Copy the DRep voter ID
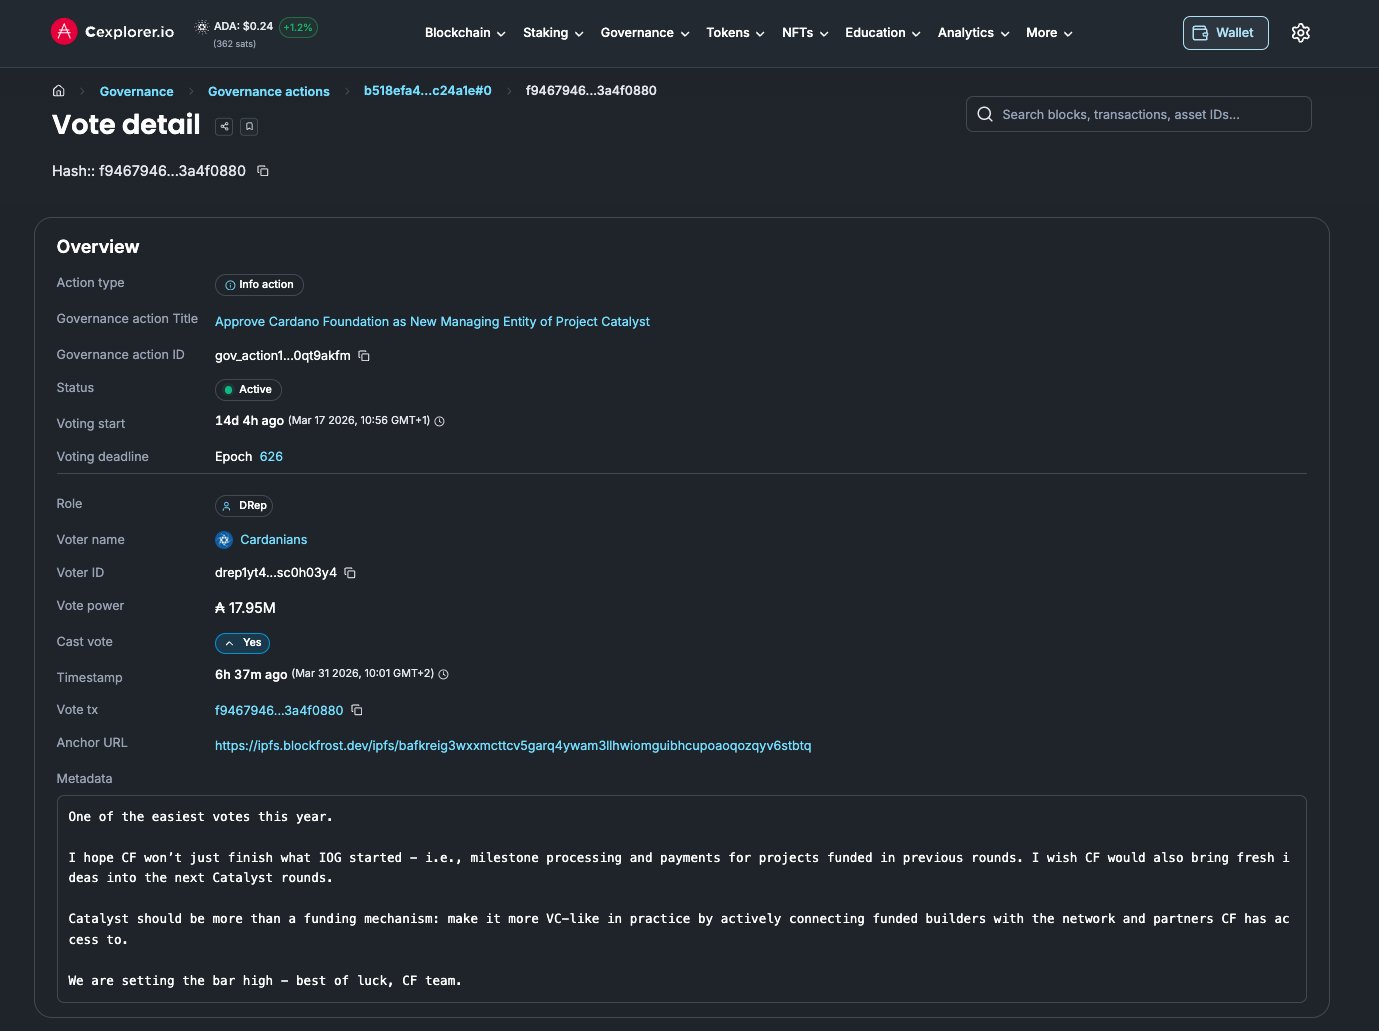 tap(350, 573)
